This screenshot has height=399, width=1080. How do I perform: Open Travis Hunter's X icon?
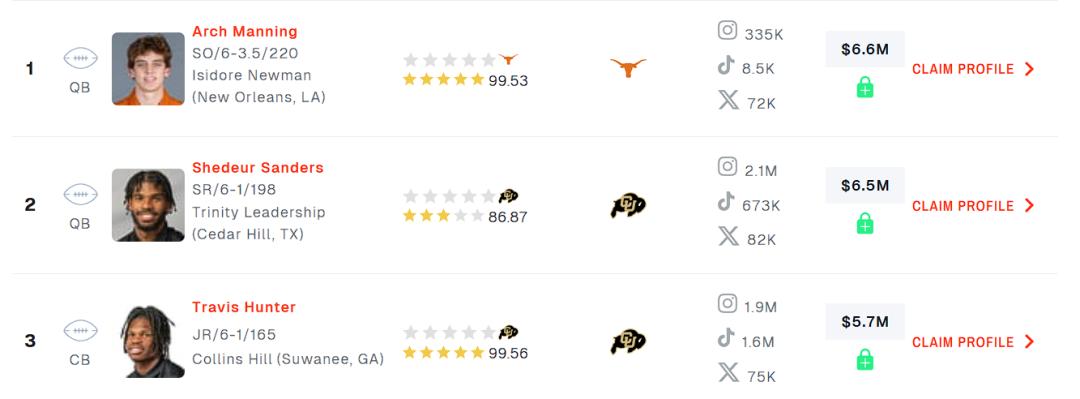pyautogui.click(x=728, y=373)
